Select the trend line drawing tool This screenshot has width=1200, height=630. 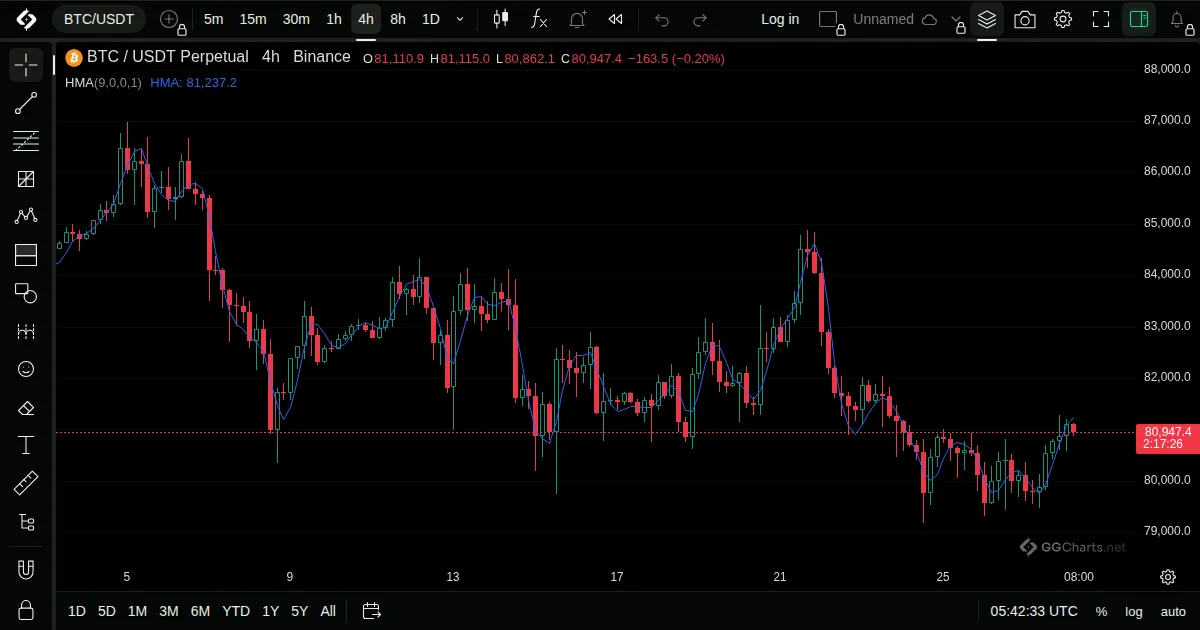tap(26, 103)
